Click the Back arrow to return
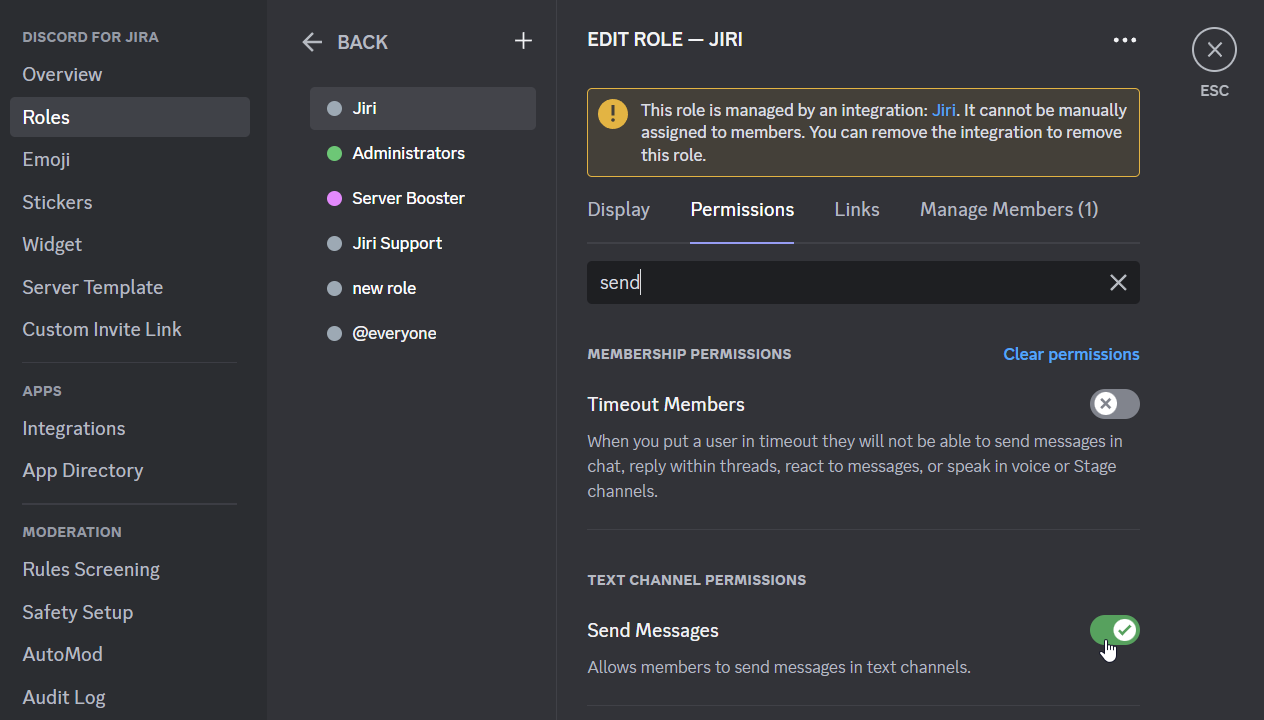 coord(311,41)
